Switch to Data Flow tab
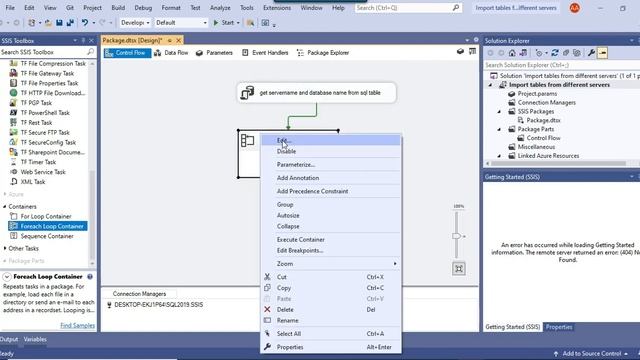Image resolution: width=640 pixels, height=360 pixels. click(x=171, y=53)
